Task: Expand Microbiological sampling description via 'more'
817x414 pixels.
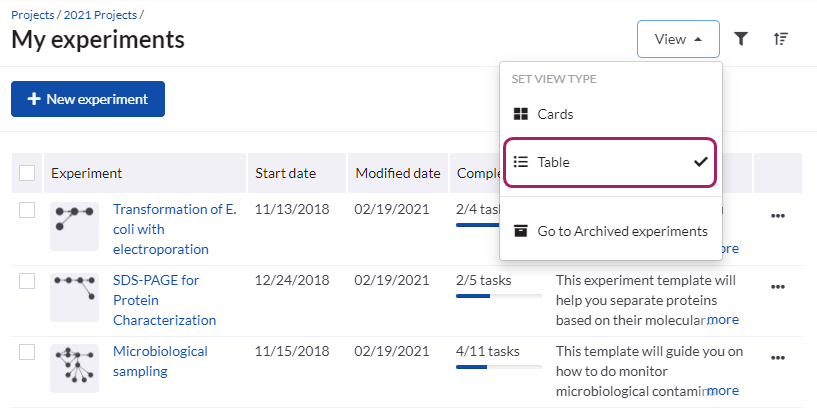Action: tap(723, 391)
